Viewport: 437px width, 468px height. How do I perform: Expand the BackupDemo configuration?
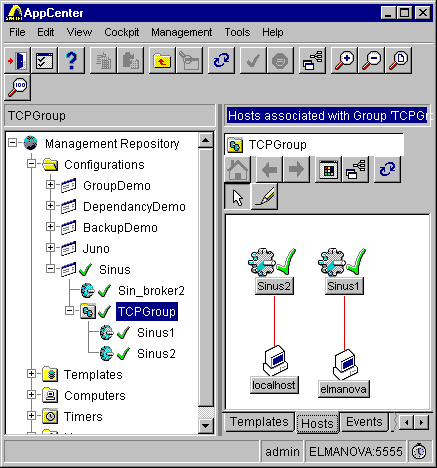click(x=50, y=227)
